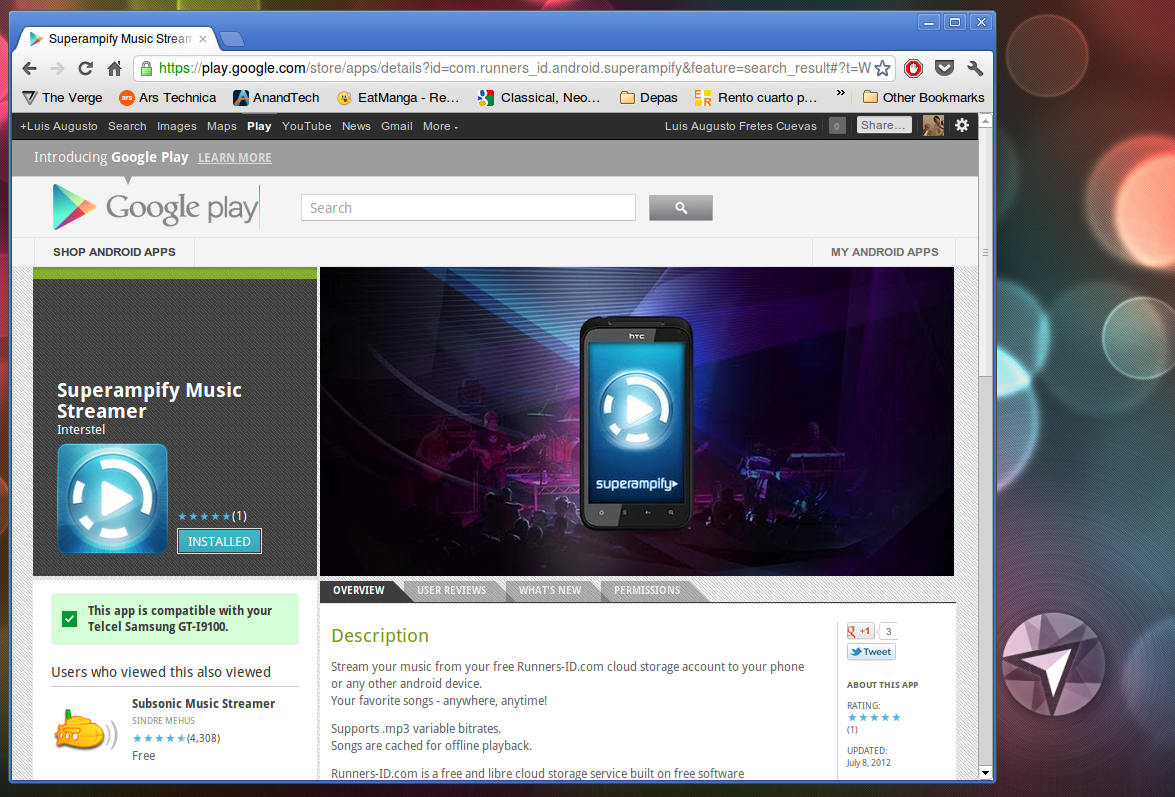Open the SHOP ANDROID APPS tab
The height and width of the screenshot is (797, 1175).
click(114, 252)
